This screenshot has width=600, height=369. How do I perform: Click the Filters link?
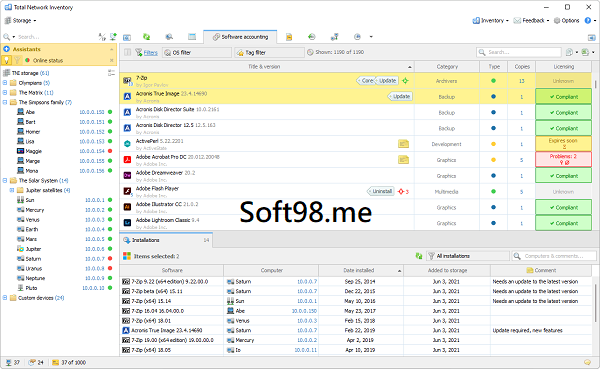click(x=150, y=52)
